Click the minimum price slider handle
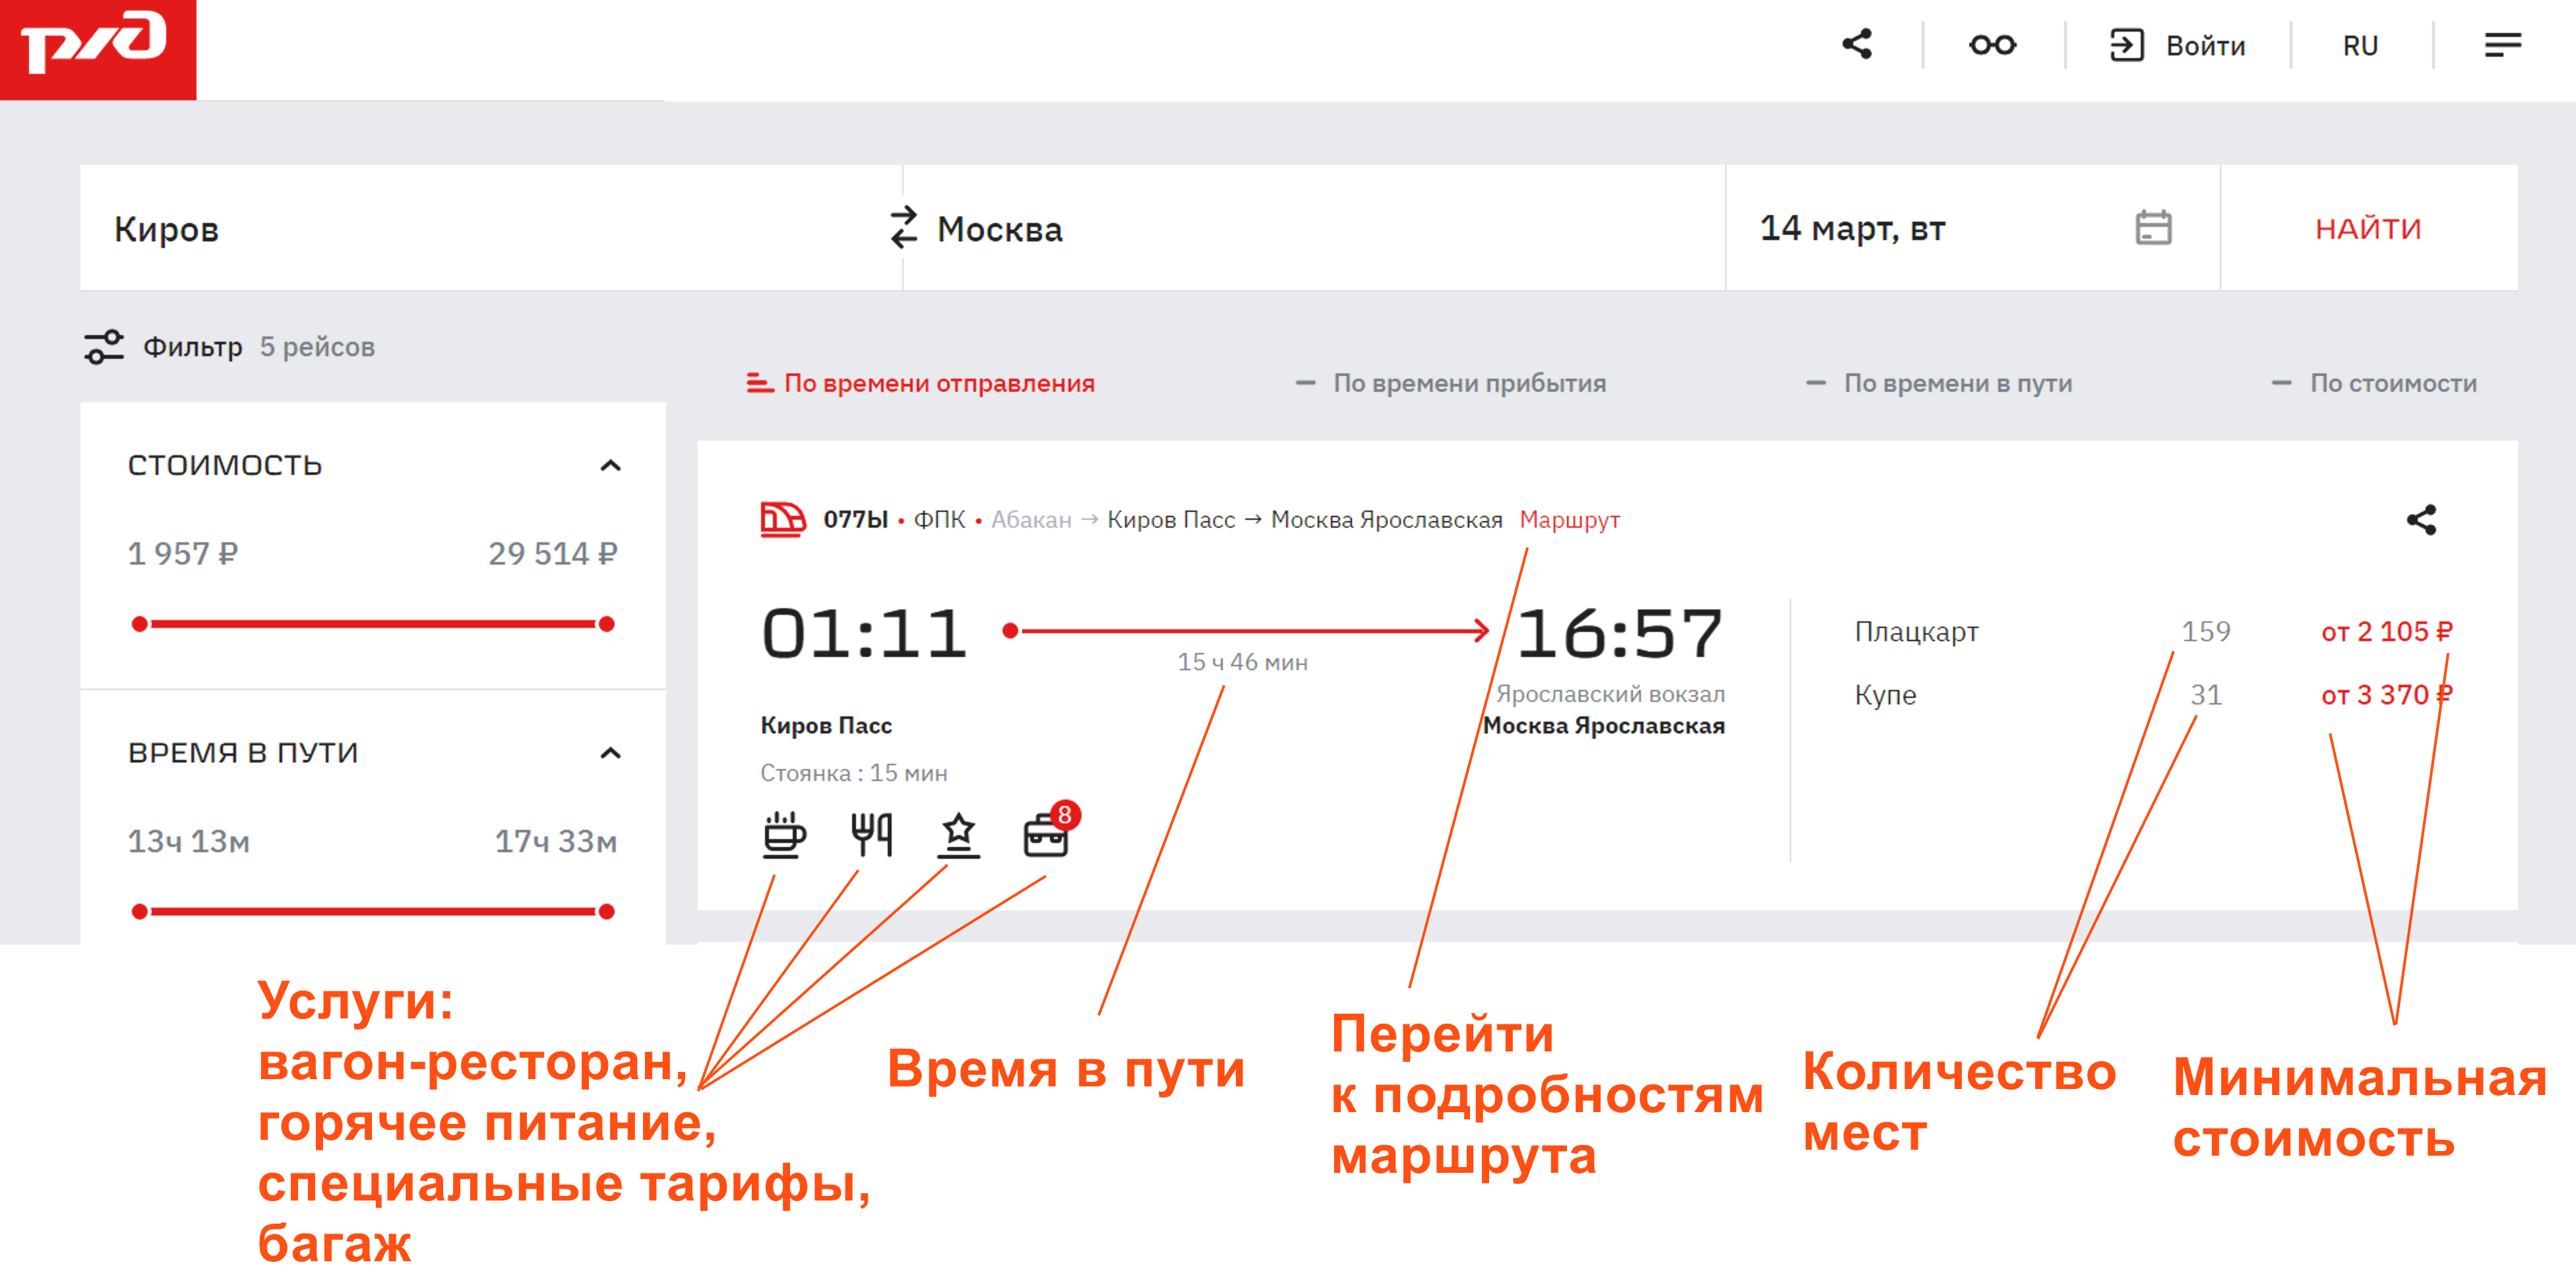The image size is (2576, 1281). [140, 624]
